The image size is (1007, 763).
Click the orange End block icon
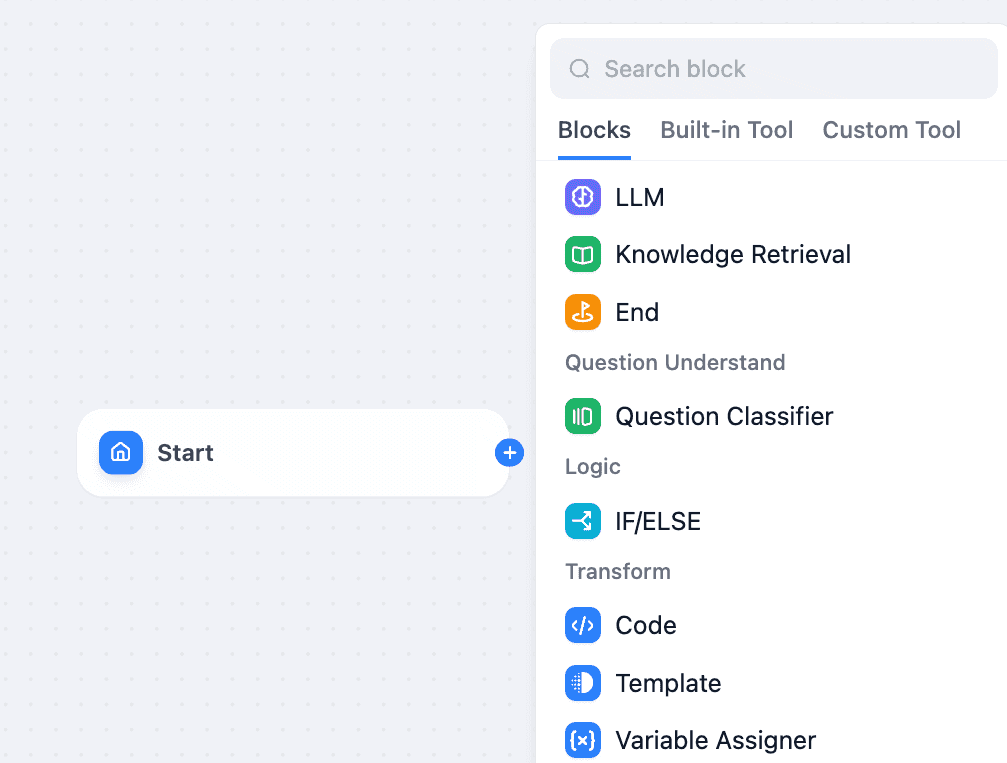tap(582, 312)
